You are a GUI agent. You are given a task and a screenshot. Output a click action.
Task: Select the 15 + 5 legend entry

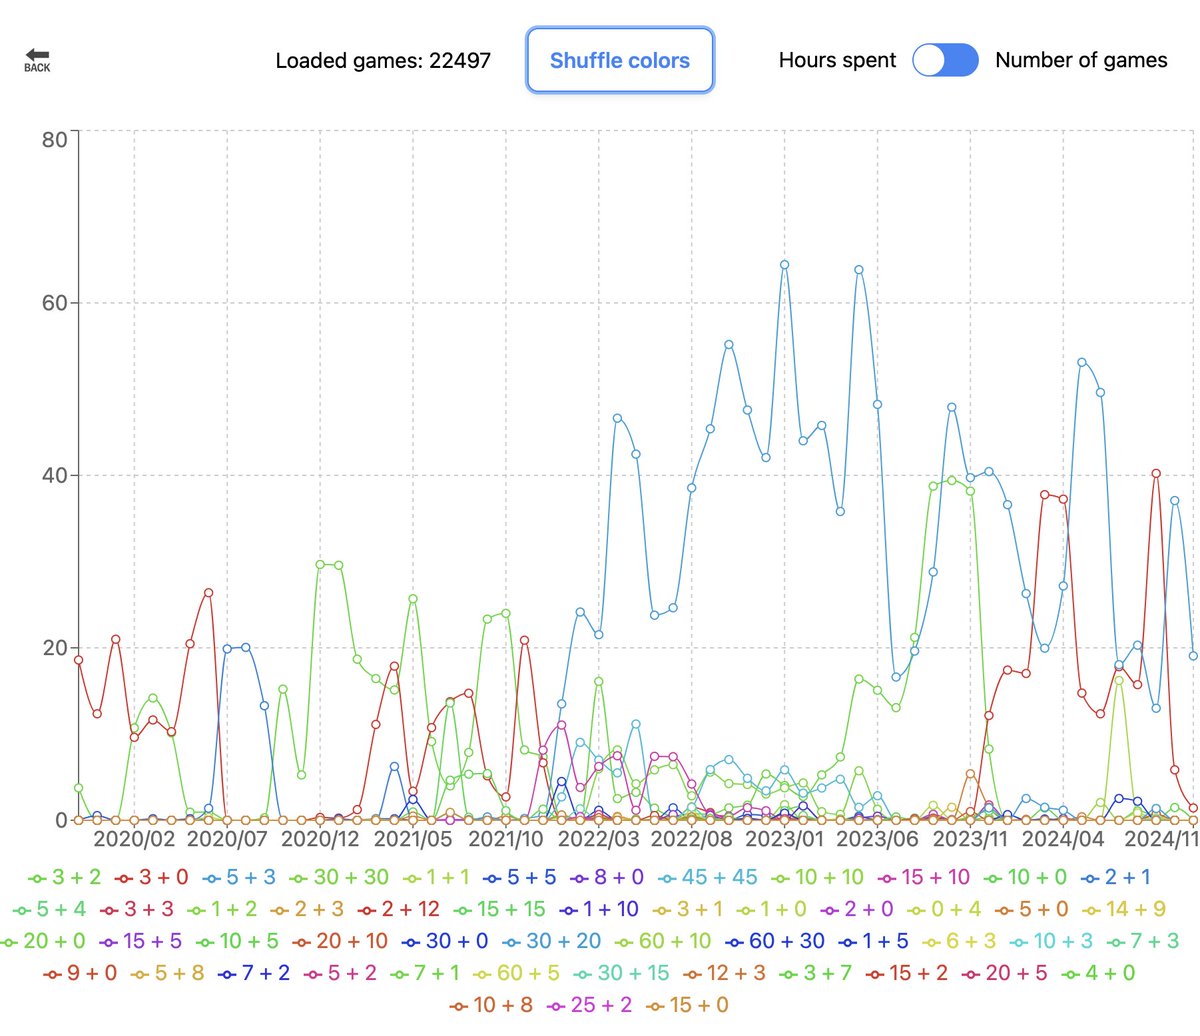(x=140, y=941)
